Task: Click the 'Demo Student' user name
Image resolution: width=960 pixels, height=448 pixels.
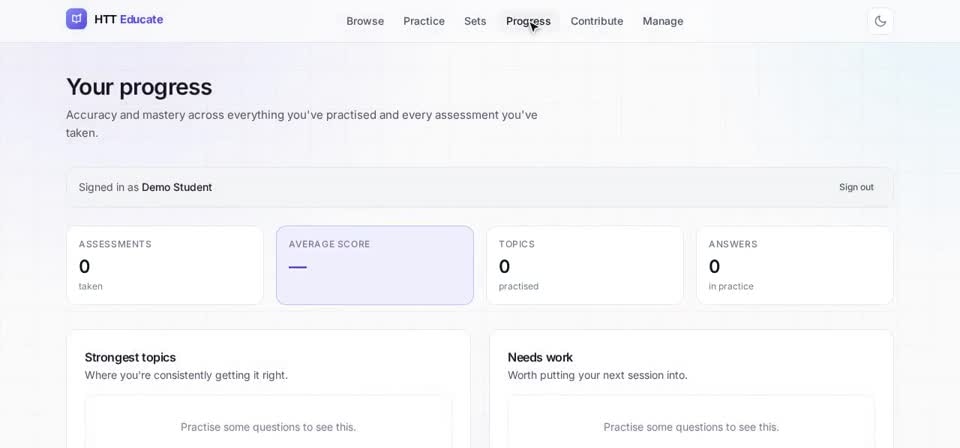Action: pos(177,187)
